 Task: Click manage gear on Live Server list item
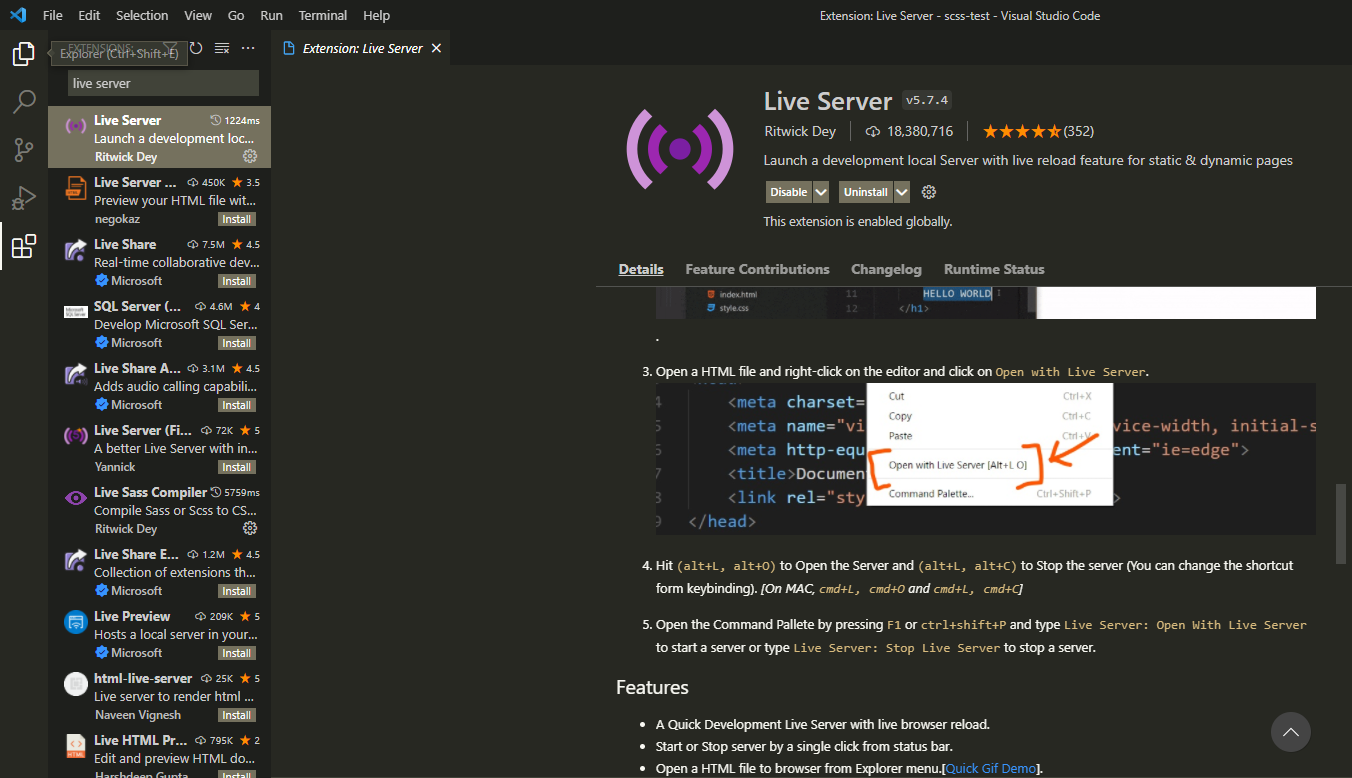(x=250, y=156)
